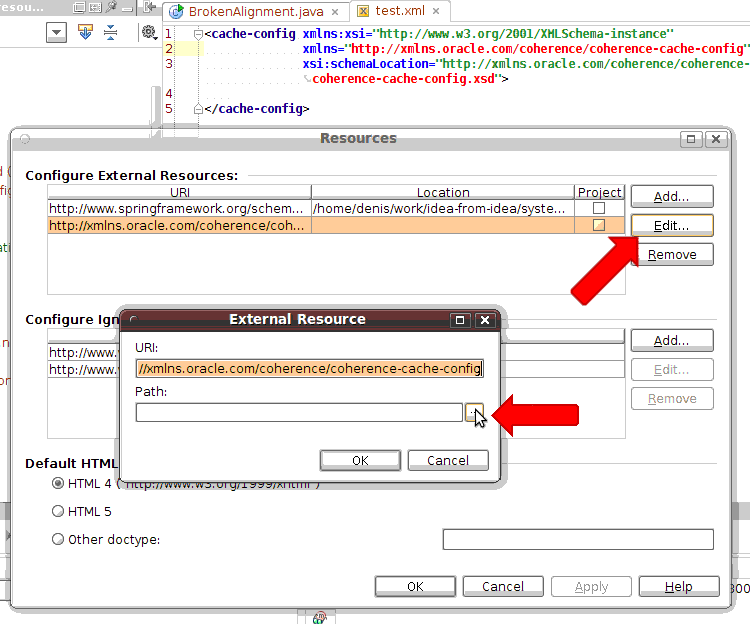Image resolution: width=750 pixels, height=624 pixels.
Task: Select second http://www ignored resource row
Action: click(83, 369)
